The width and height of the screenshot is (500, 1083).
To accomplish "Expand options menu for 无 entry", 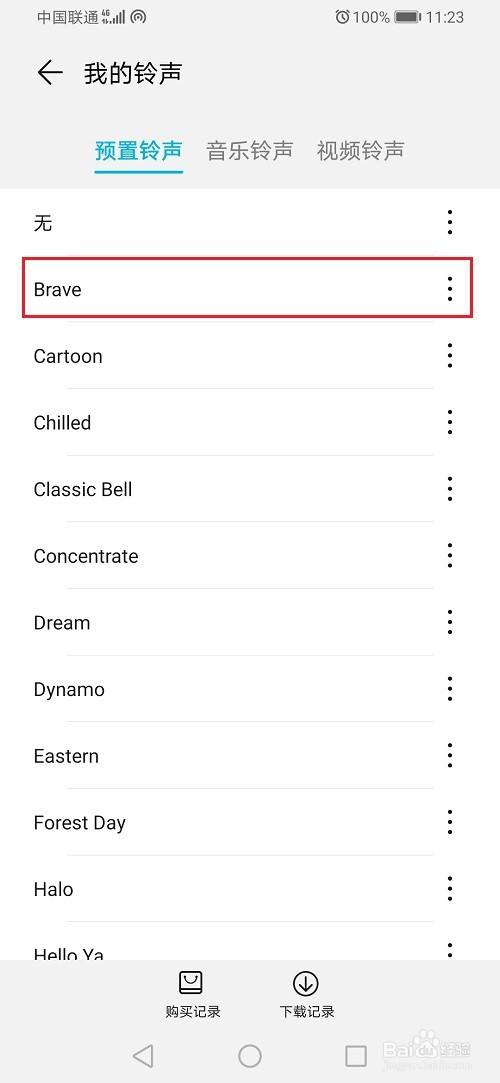I will click(450, 222).
